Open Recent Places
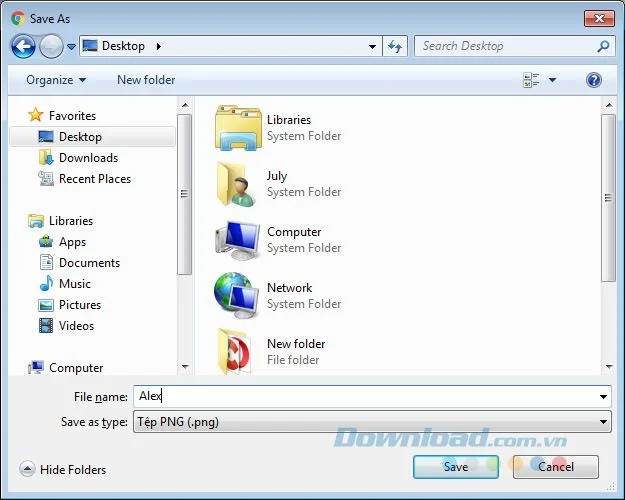Screen dimensions: 625x500 tap(95, 179)
